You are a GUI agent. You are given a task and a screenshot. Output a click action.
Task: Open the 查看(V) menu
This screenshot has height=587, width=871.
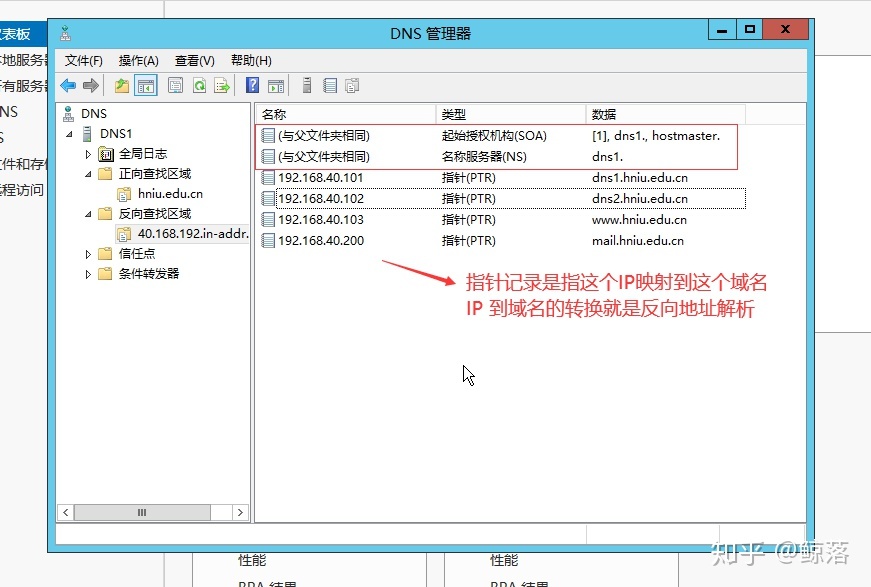click(194, 61)
